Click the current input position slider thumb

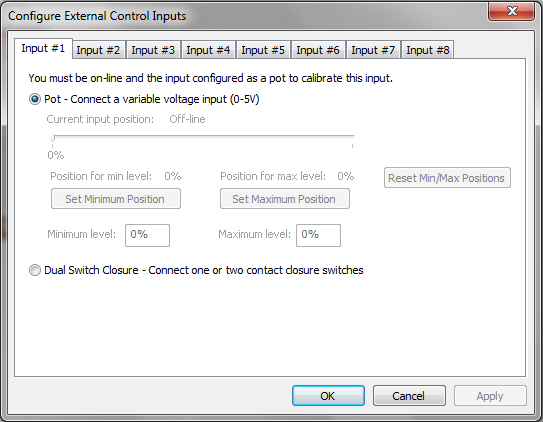52,138
